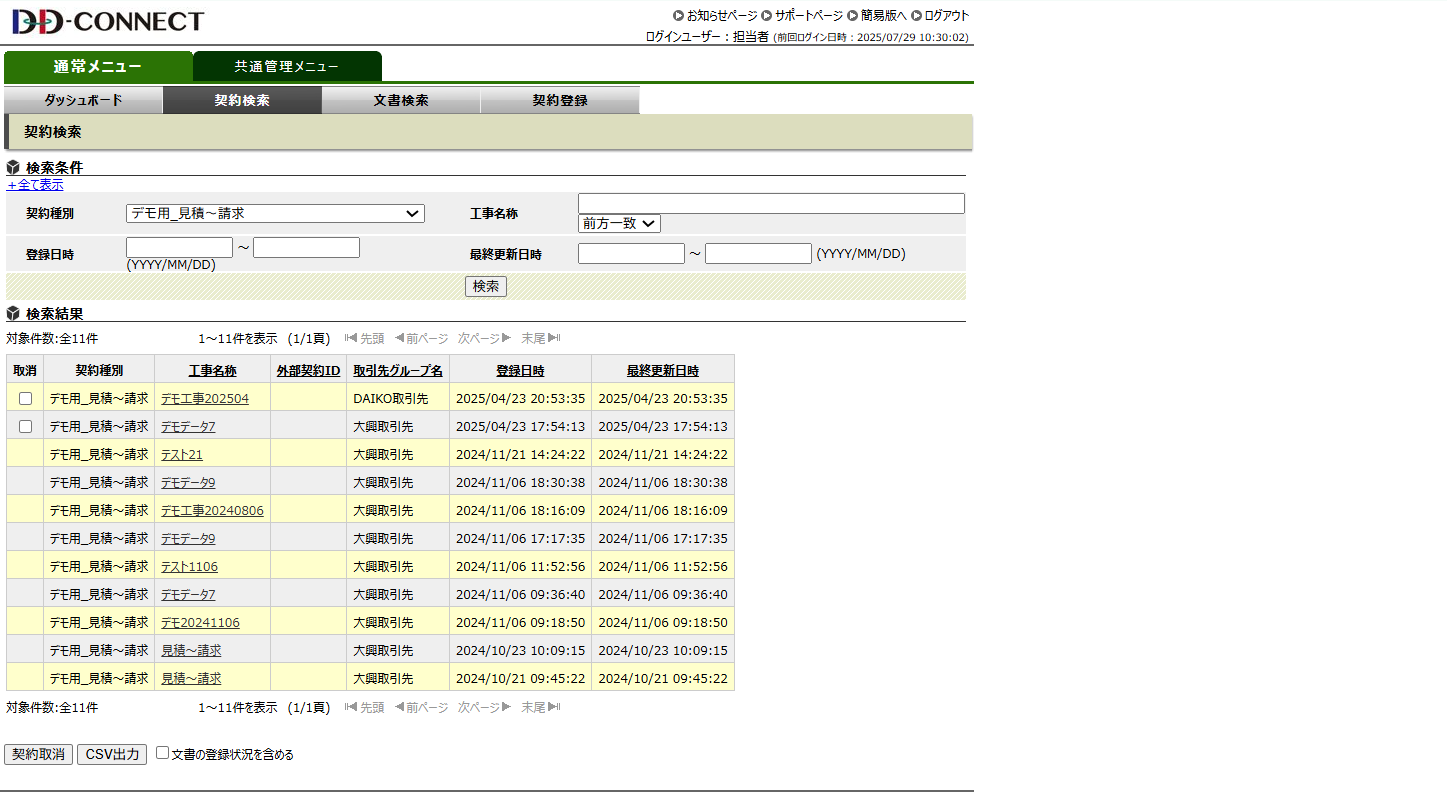Switch to the 通常メニュー tab
The image size is (1447, 794).
point(98,66)
